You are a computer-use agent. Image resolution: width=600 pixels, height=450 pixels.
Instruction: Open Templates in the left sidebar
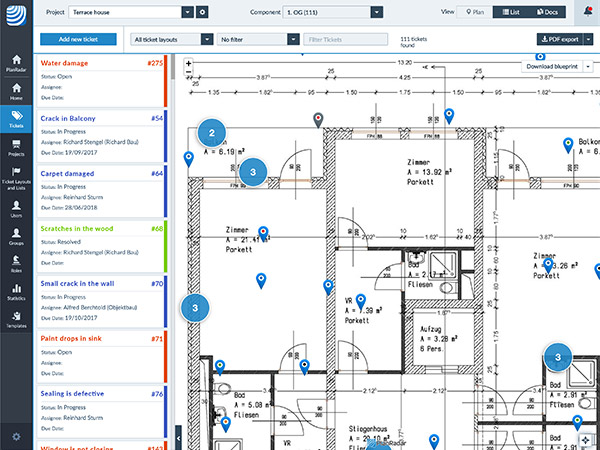tap(16, 319)
